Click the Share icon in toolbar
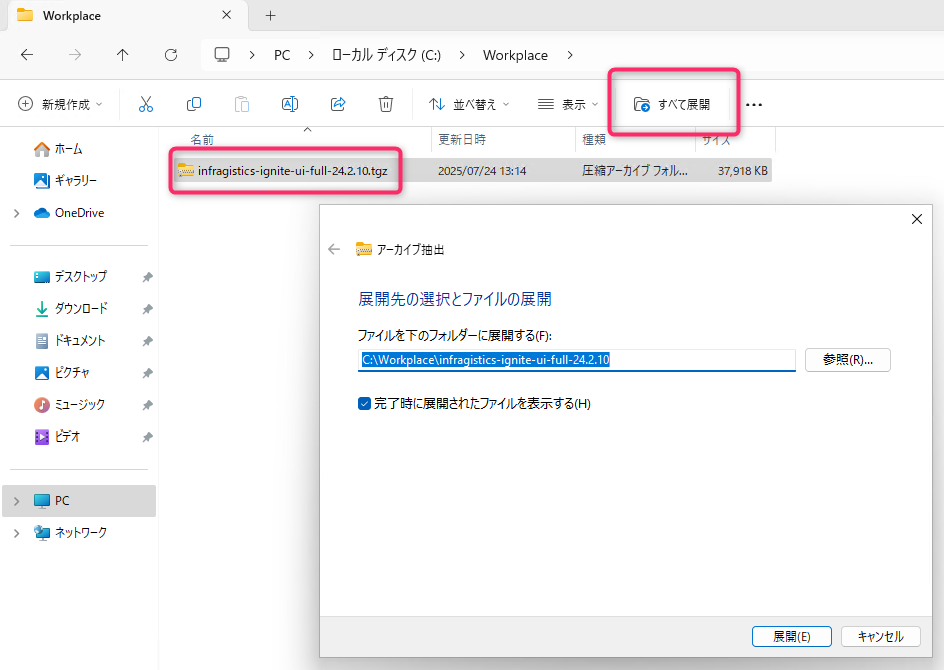The image size is (944, 670). click(x=338, y=104)
